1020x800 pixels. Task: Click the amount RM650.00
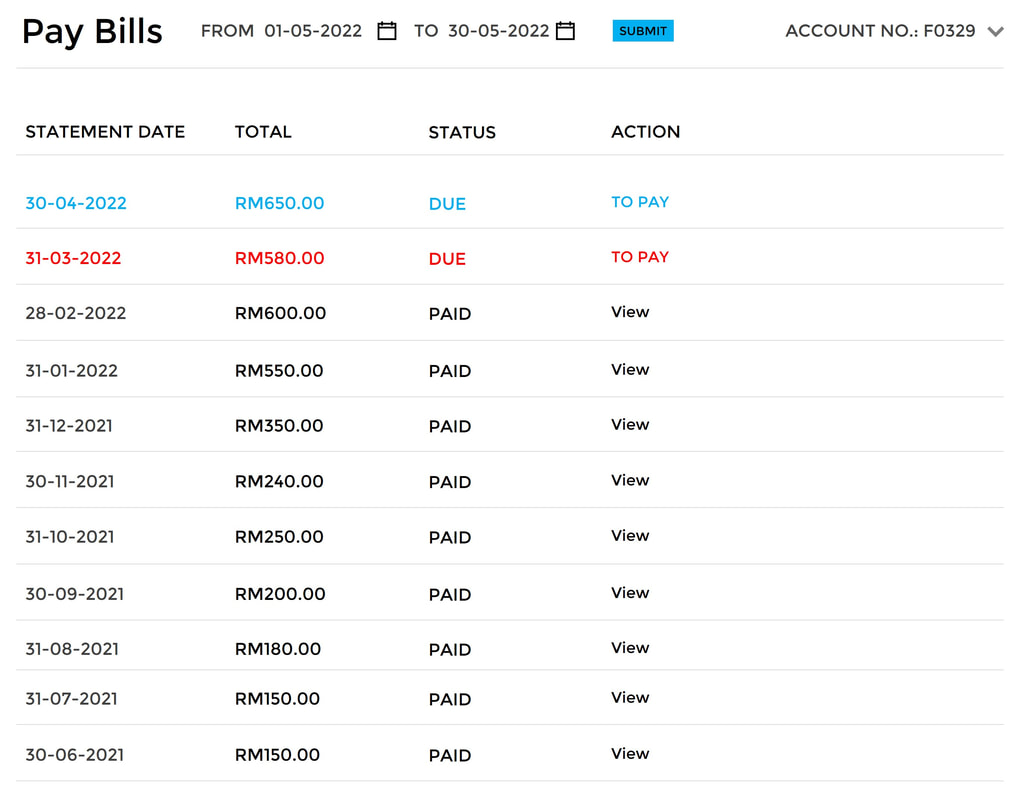pos(280,203)
